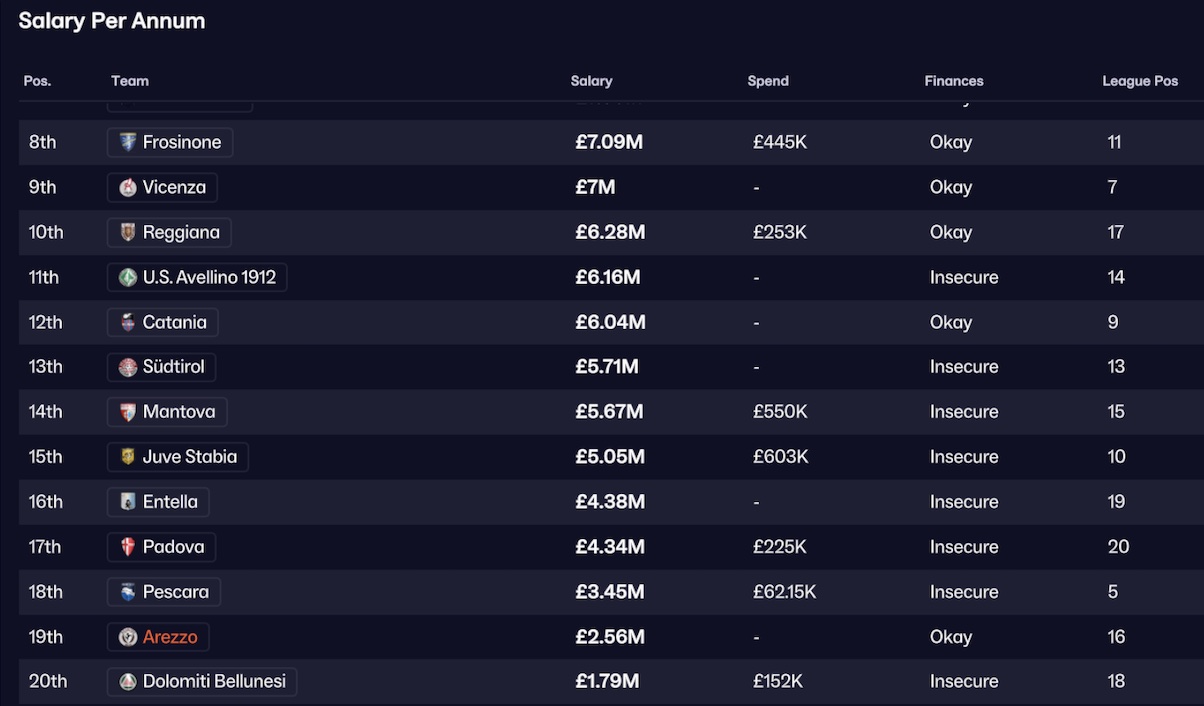Viewport: 1204px width, 706px height.
Task: Click the U.S. Avellino 1912 badge icon
Action: click(x=128, y=277)
